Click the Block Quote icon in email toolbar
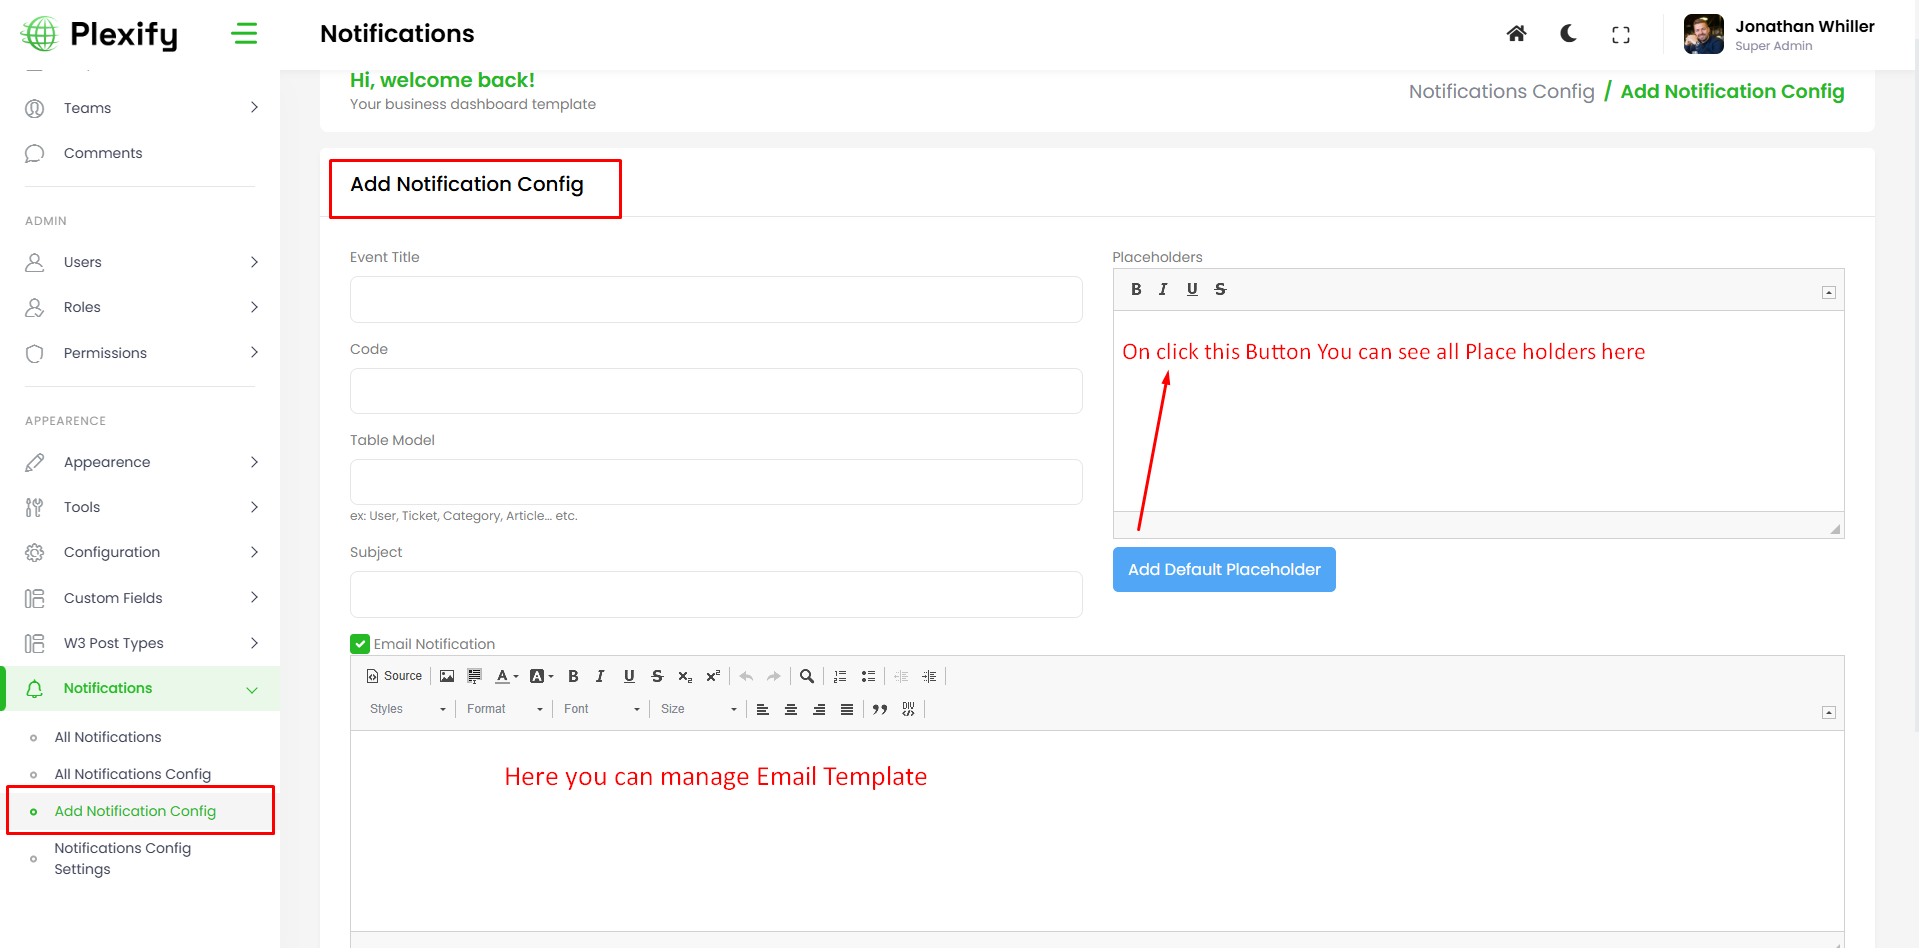 click(880, 710)
